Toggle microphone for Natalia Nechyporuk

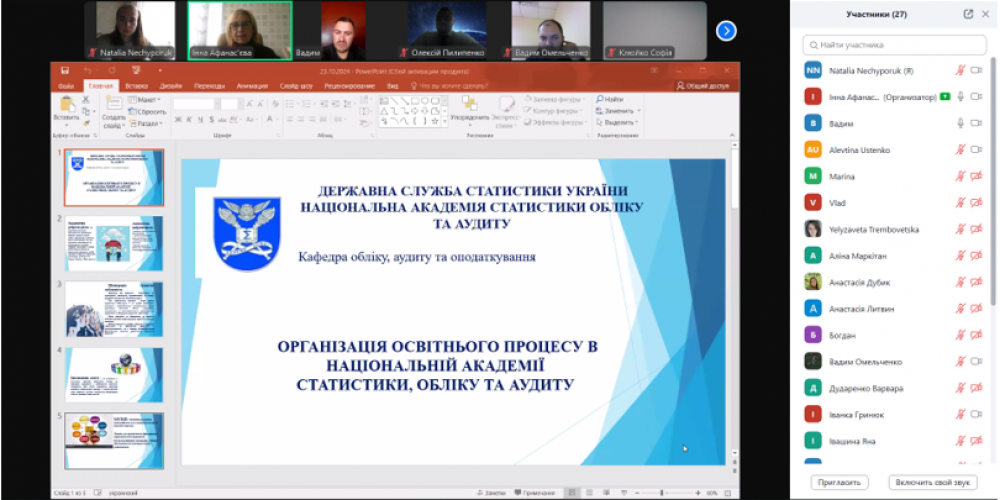pos(960,71)
